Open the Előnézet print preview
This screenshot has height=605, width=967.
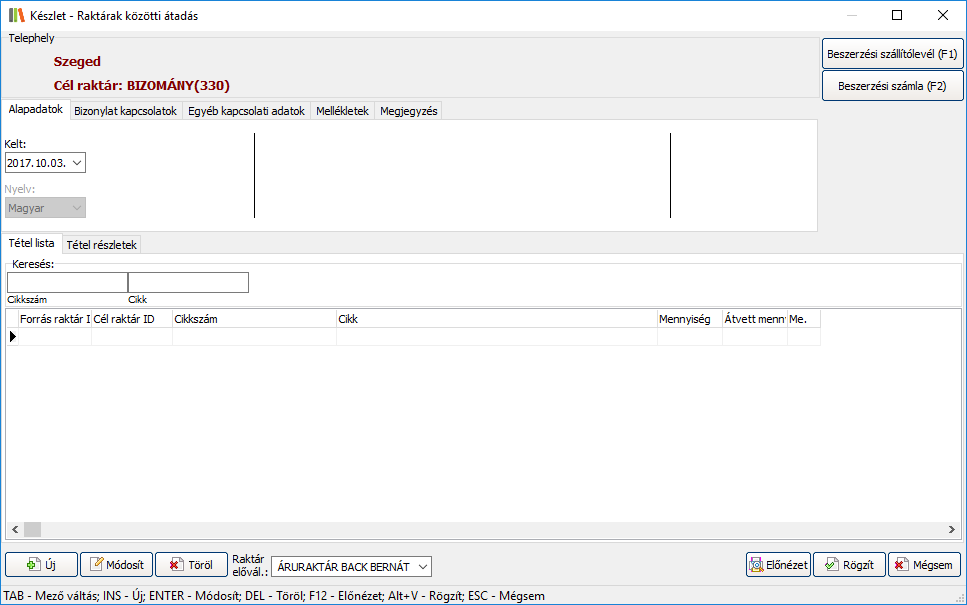(x=777, y=565)
